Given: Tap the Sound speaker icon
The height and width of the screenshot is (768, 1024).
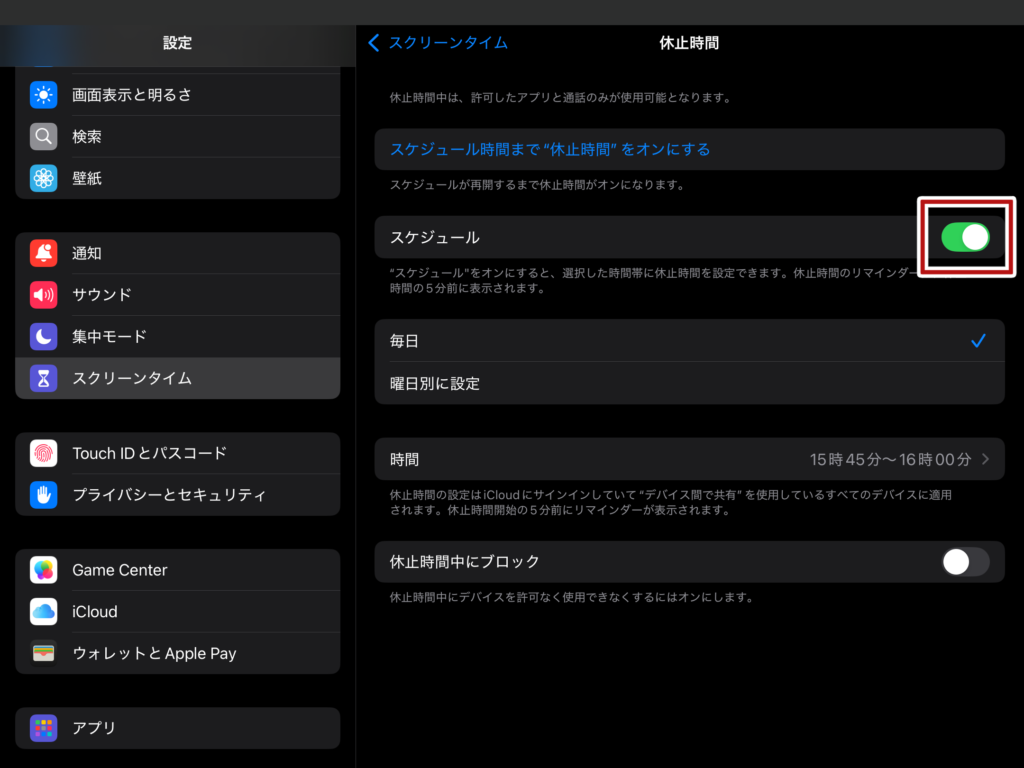Looking at the screenshot, I should (x=43, y=295).
